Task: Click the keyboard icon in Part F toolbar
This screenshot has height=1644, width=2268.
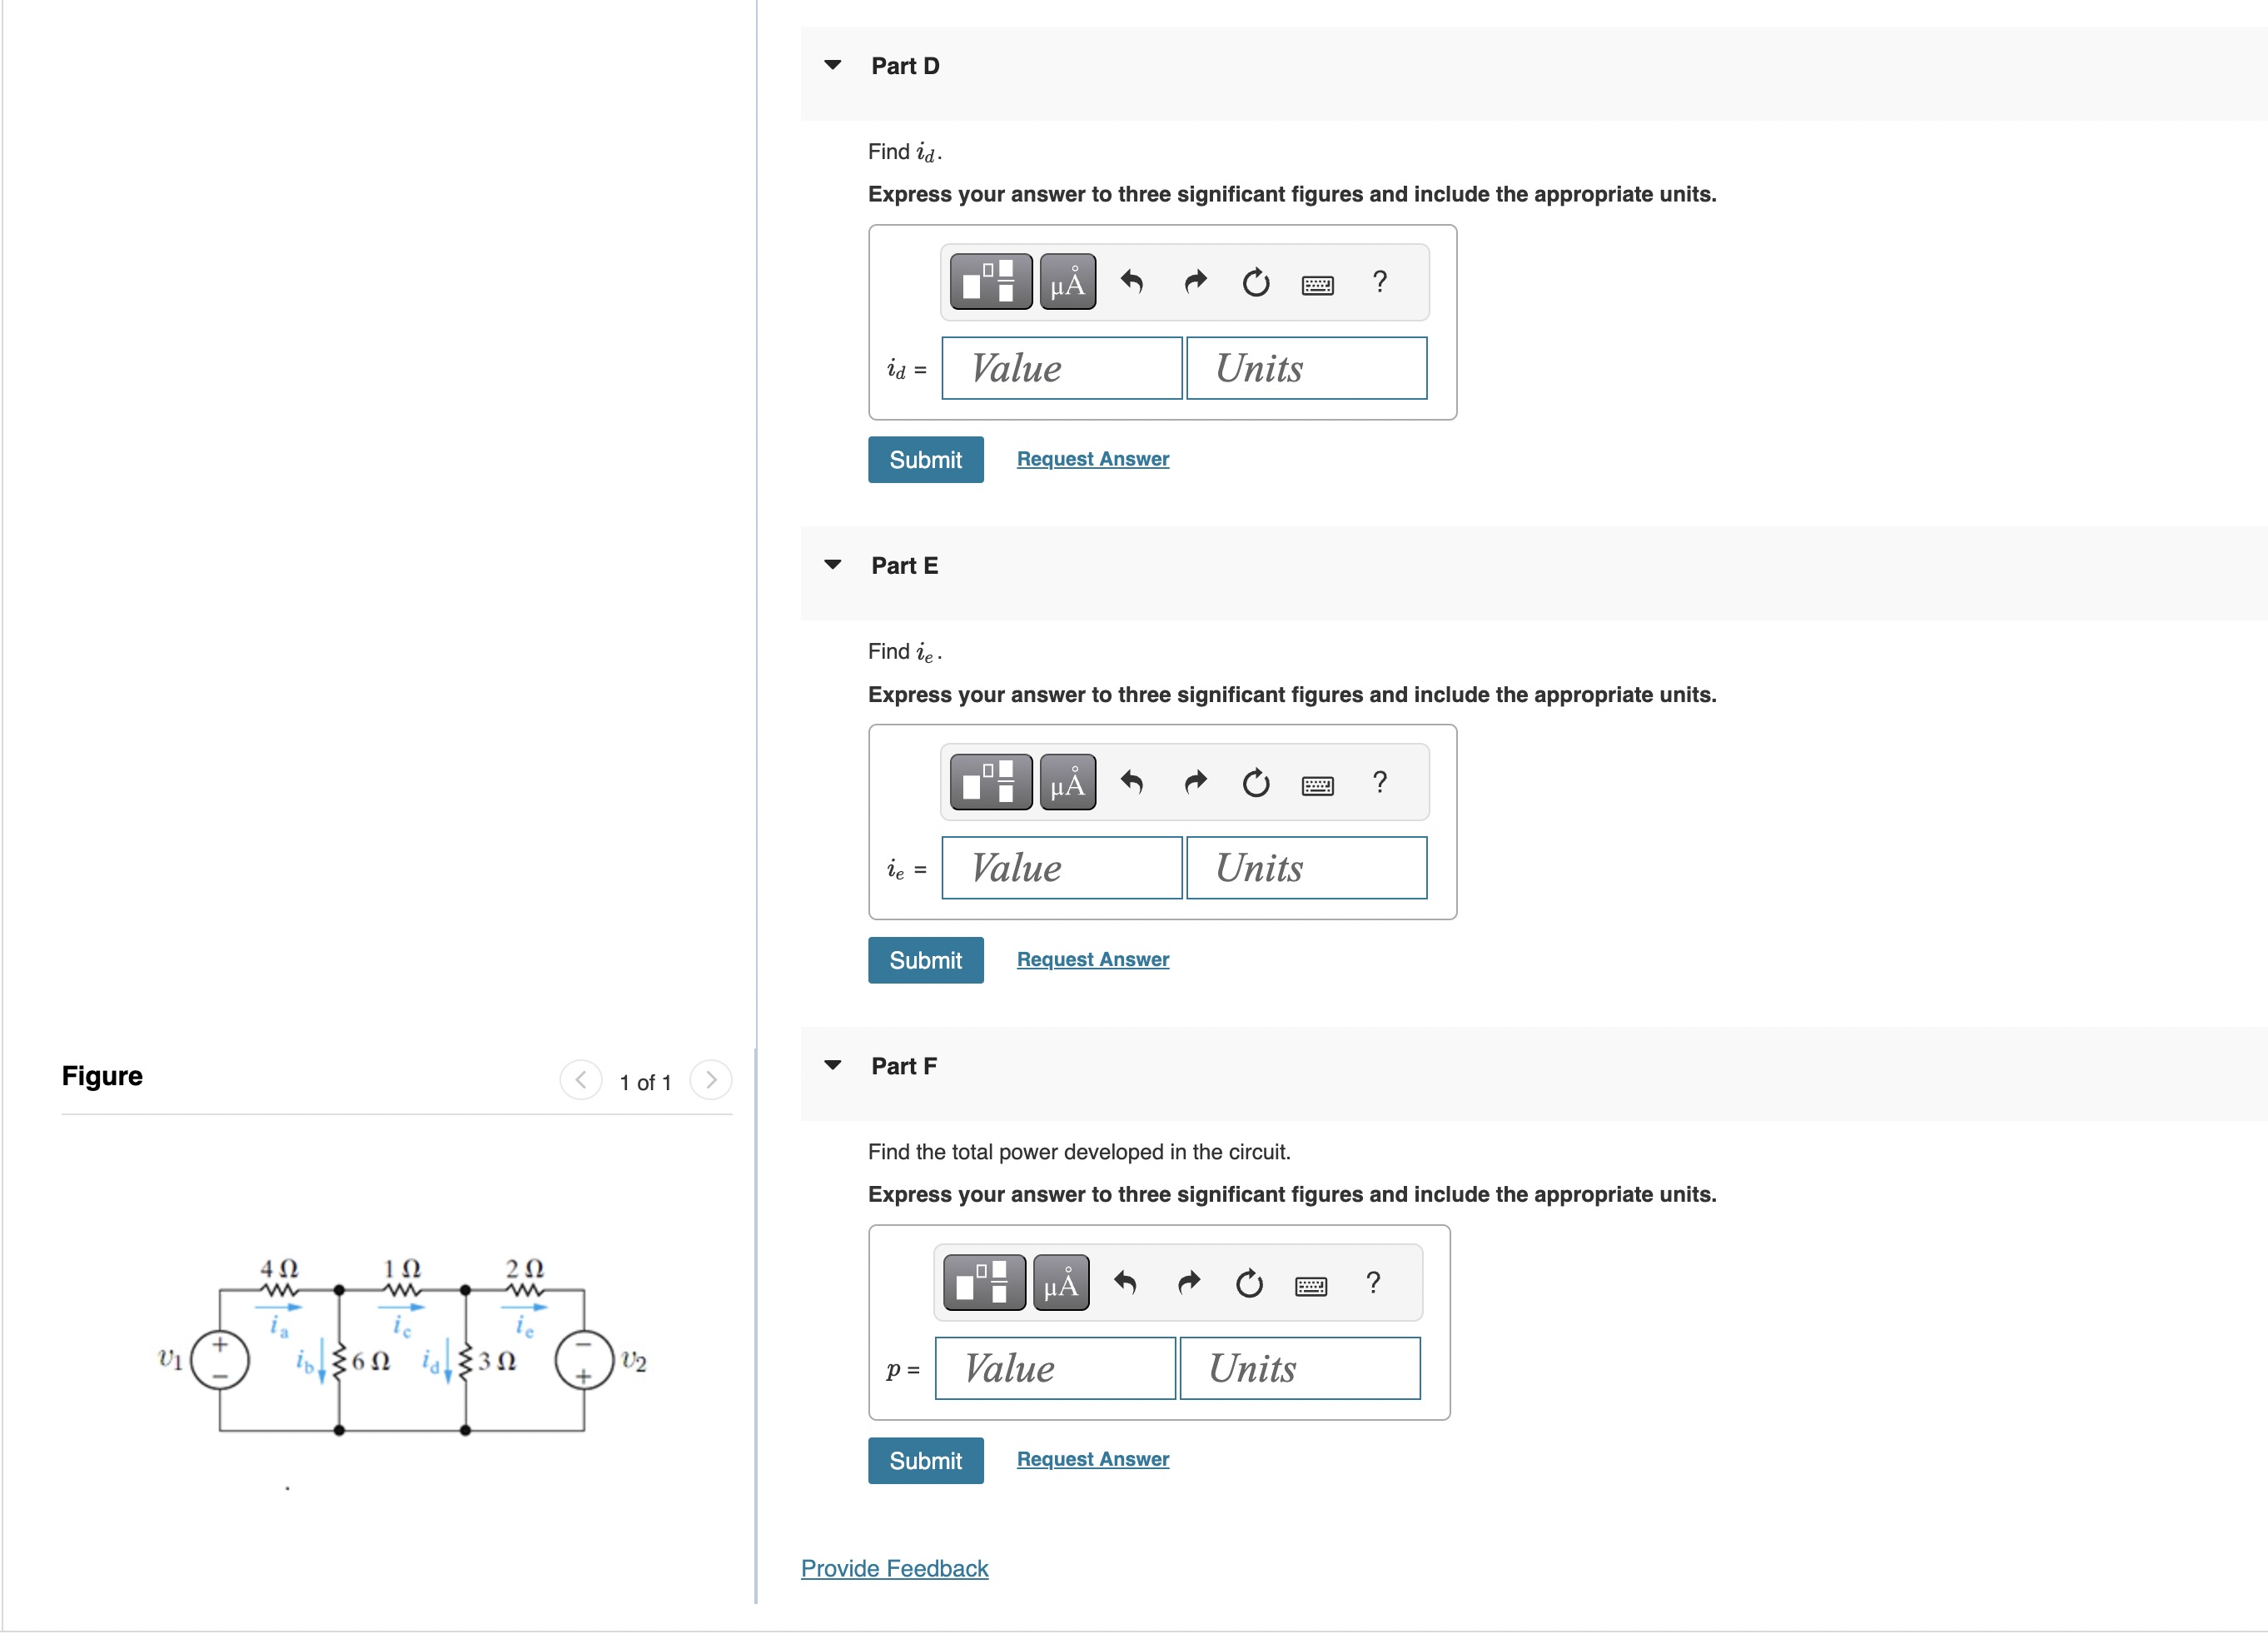Action: [x=1311, y=1285]
